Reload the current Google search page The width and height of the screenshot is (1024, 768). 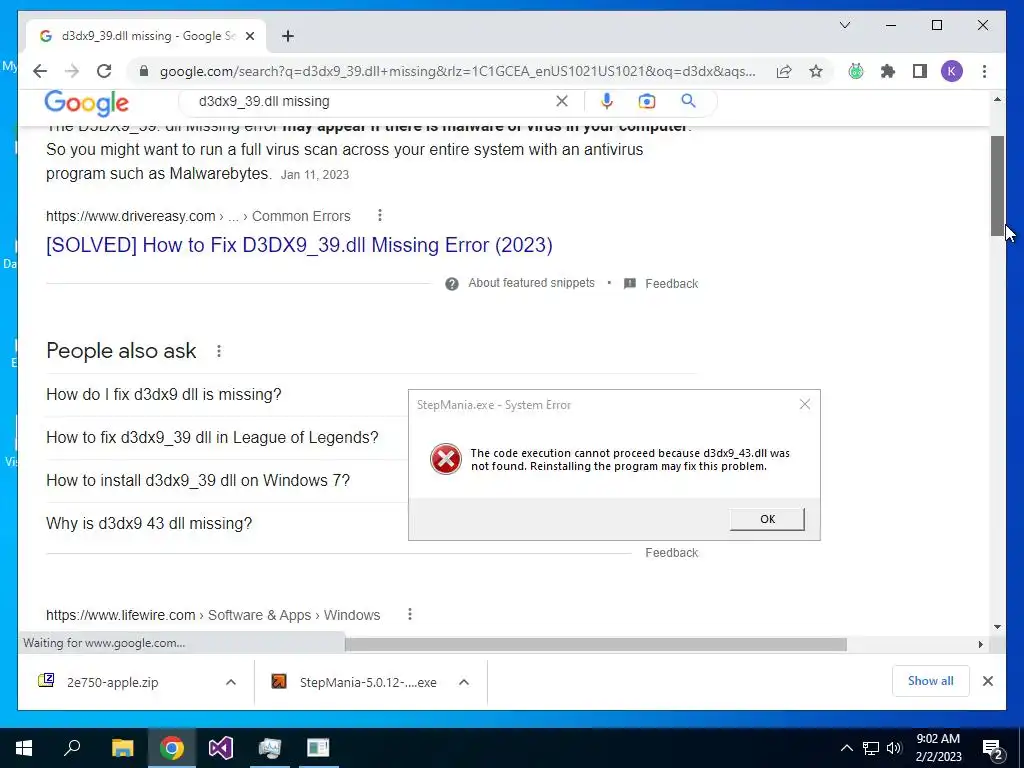point(104,71)
